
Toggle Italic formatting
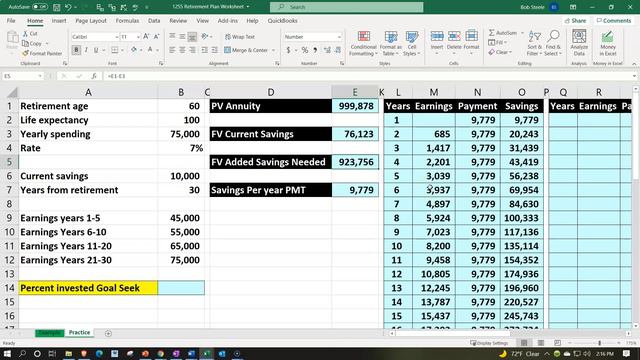[x=86, y=50]
